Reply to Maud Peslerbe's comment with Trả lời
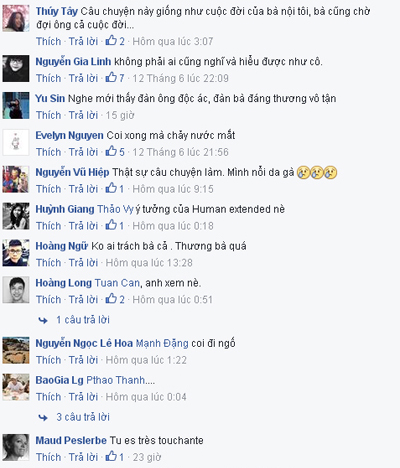Screen dimensions: 400x468 click(x=83, y=457)
